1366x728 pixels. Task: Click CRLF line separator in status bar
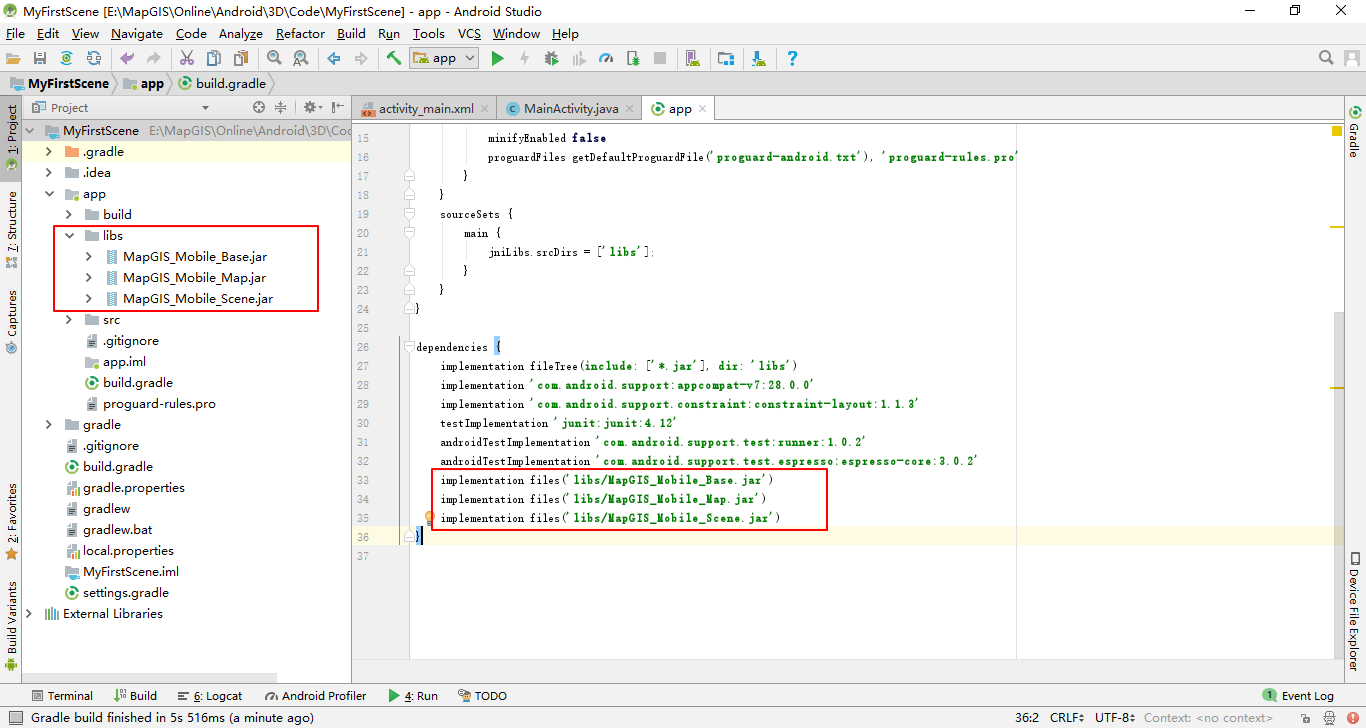(x=1066, y=717)
